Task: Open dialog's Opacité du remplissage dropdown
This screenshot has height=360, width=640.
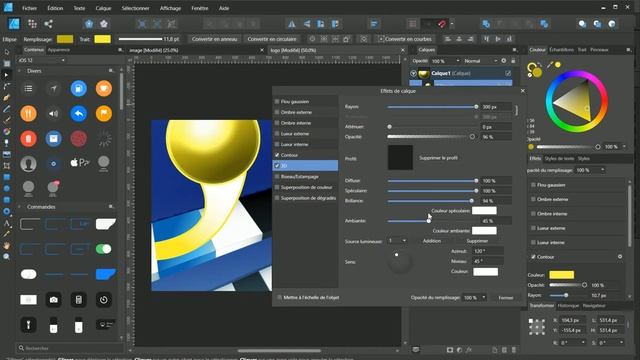Action: (x=474, y=298)
